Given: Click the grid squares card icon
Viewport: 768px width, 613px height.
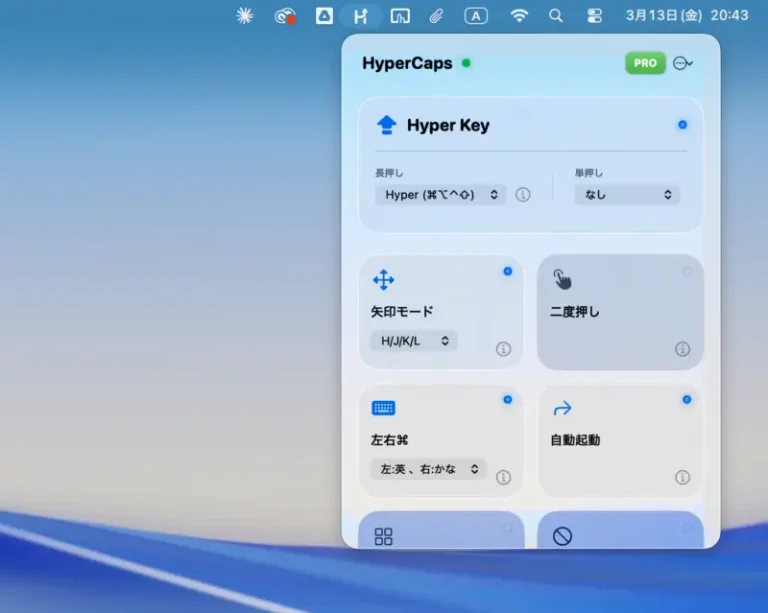Looking at the screenshot, I should click(x=384, y=537).
